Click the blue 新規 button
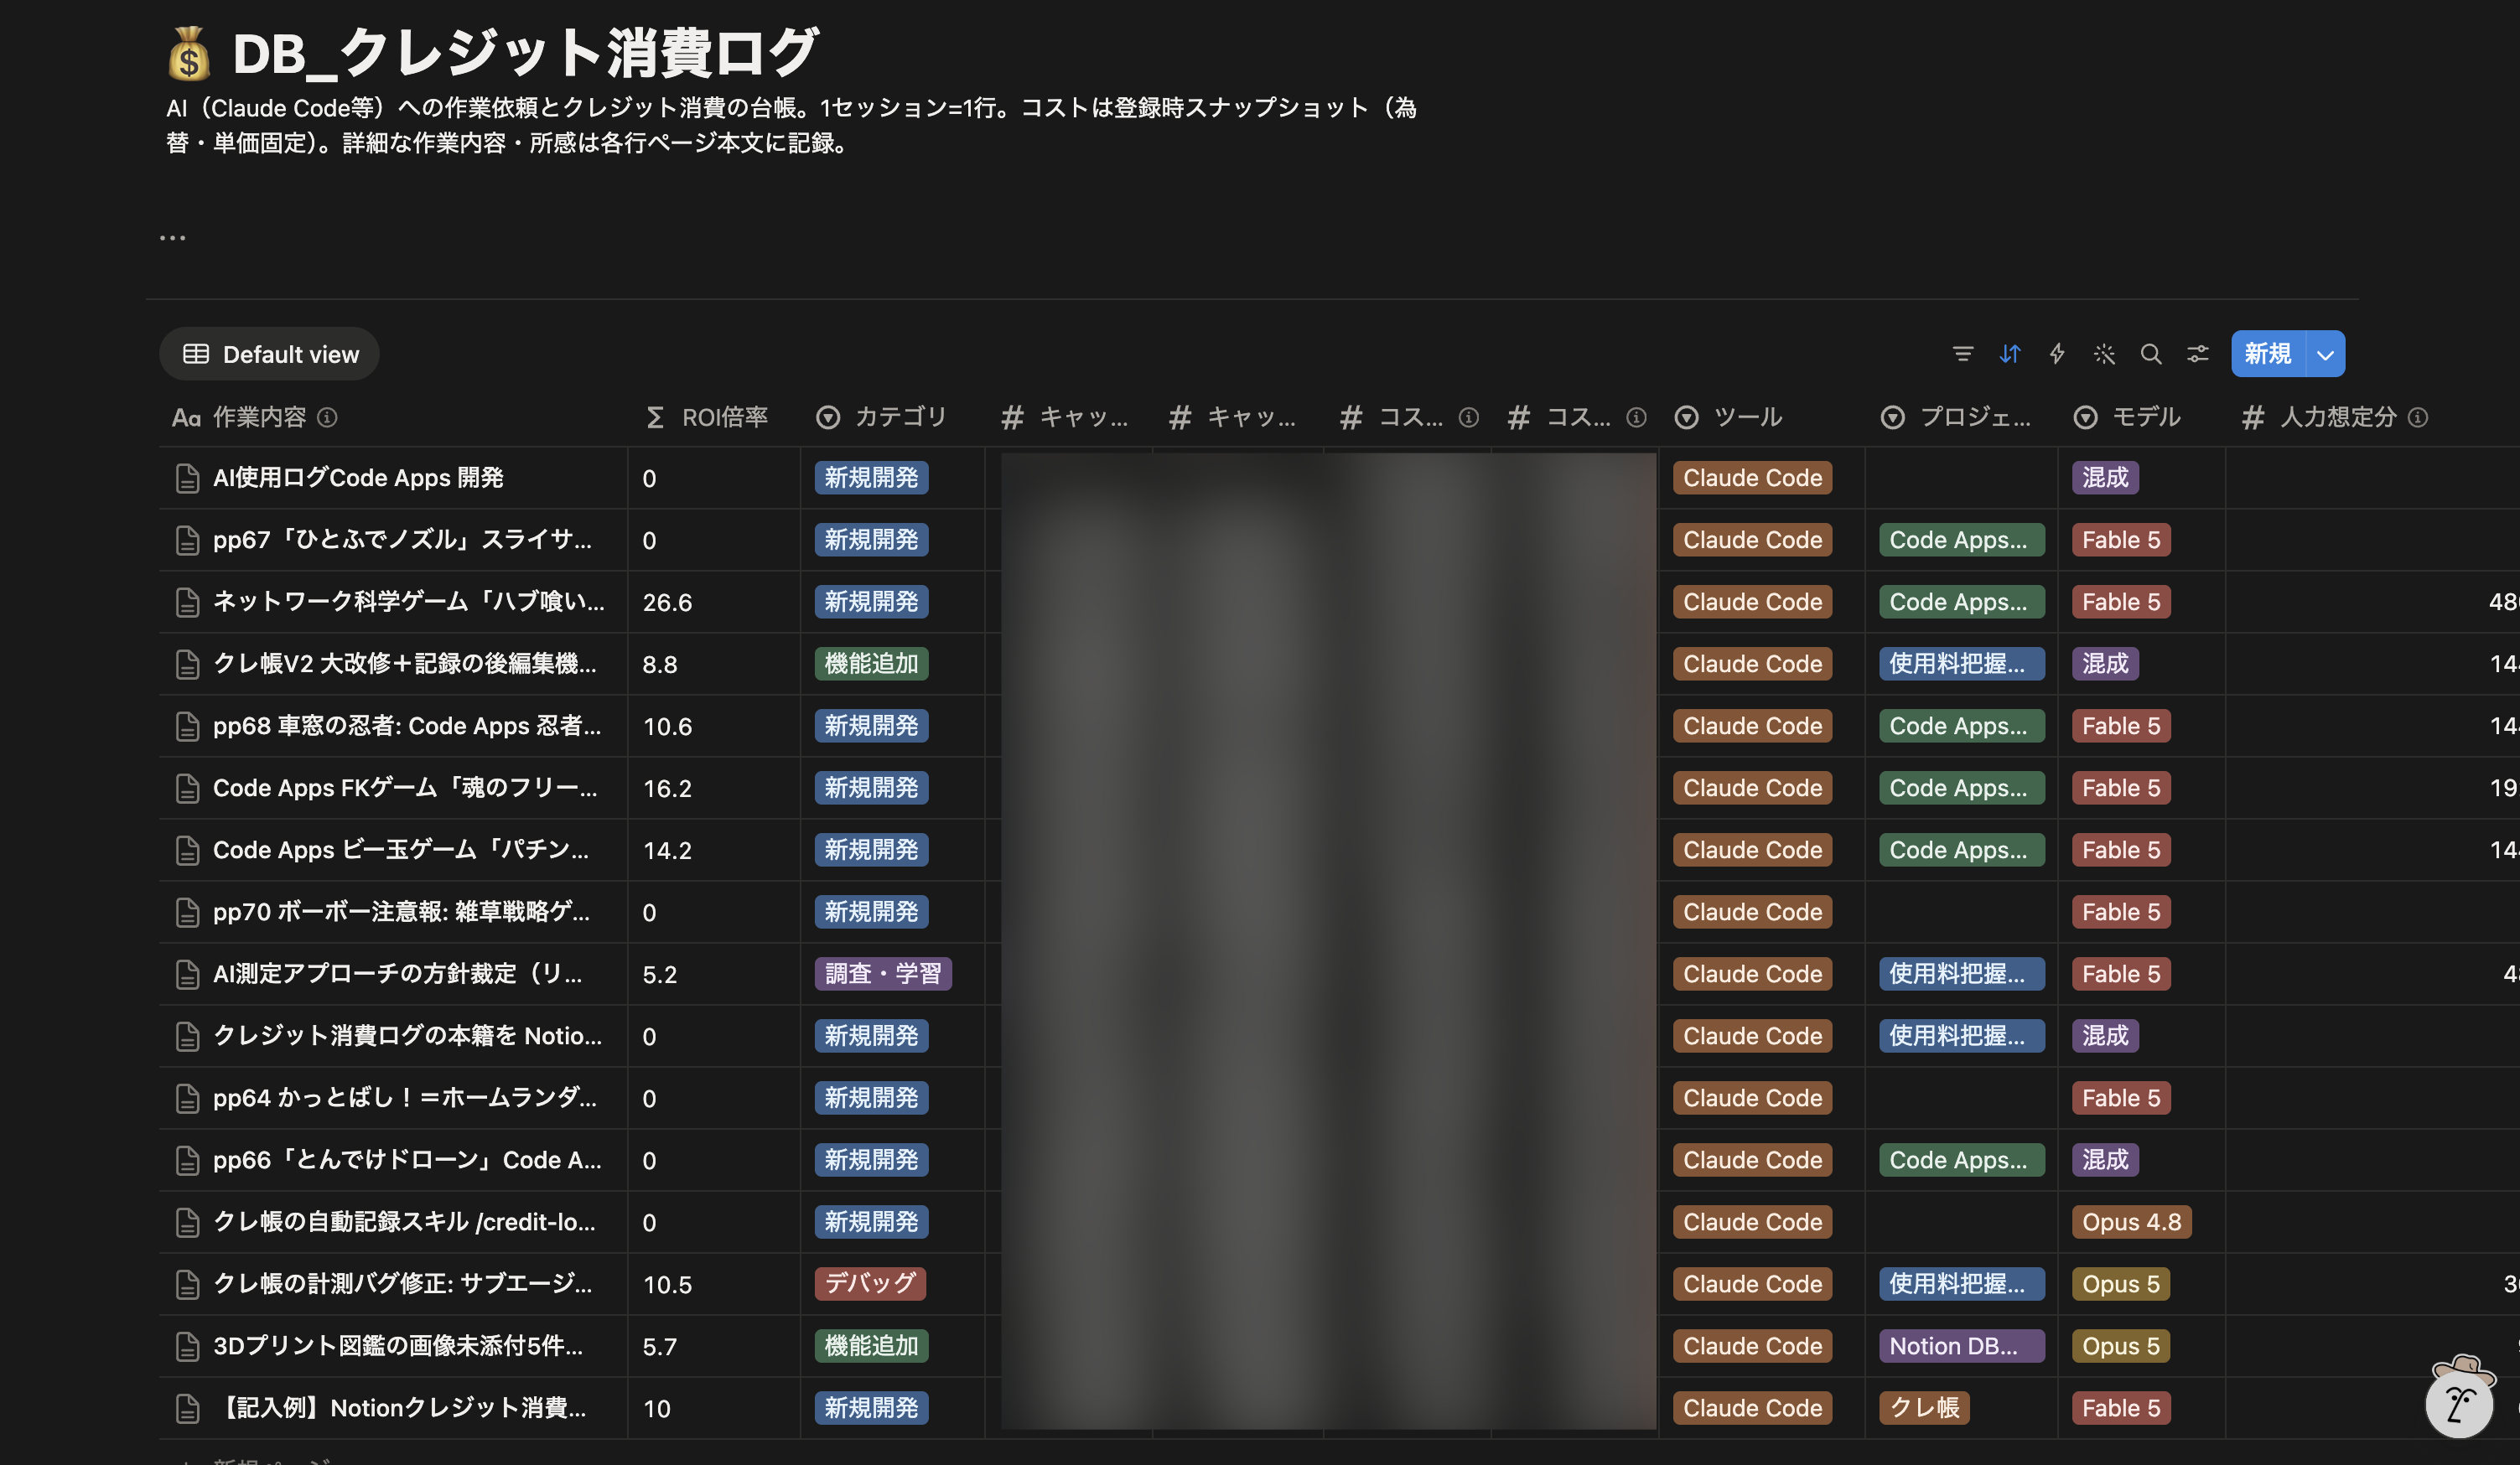2520x1465 pixels. click(2268, 354)
